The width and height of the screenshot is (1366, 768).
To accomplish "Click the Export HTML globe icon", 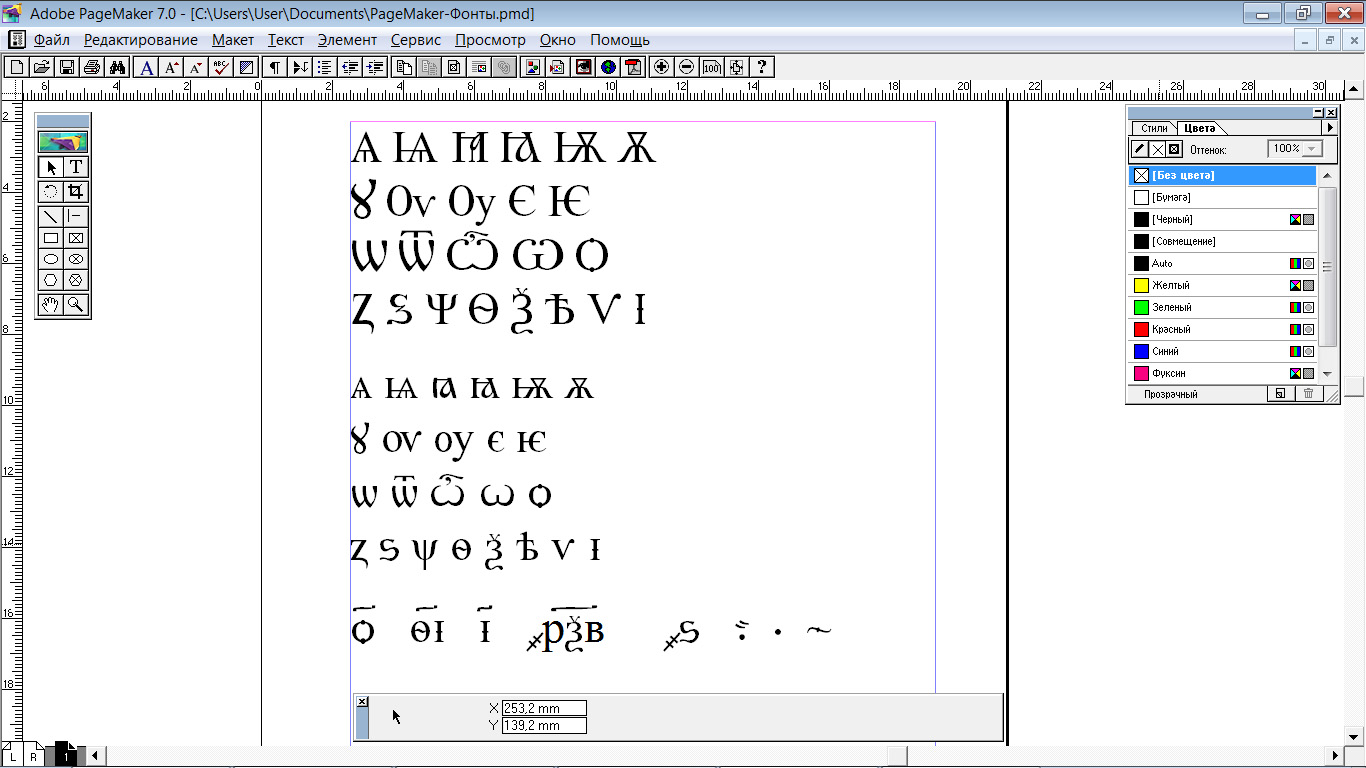I will pyautogui.click(x=608, y=67).
